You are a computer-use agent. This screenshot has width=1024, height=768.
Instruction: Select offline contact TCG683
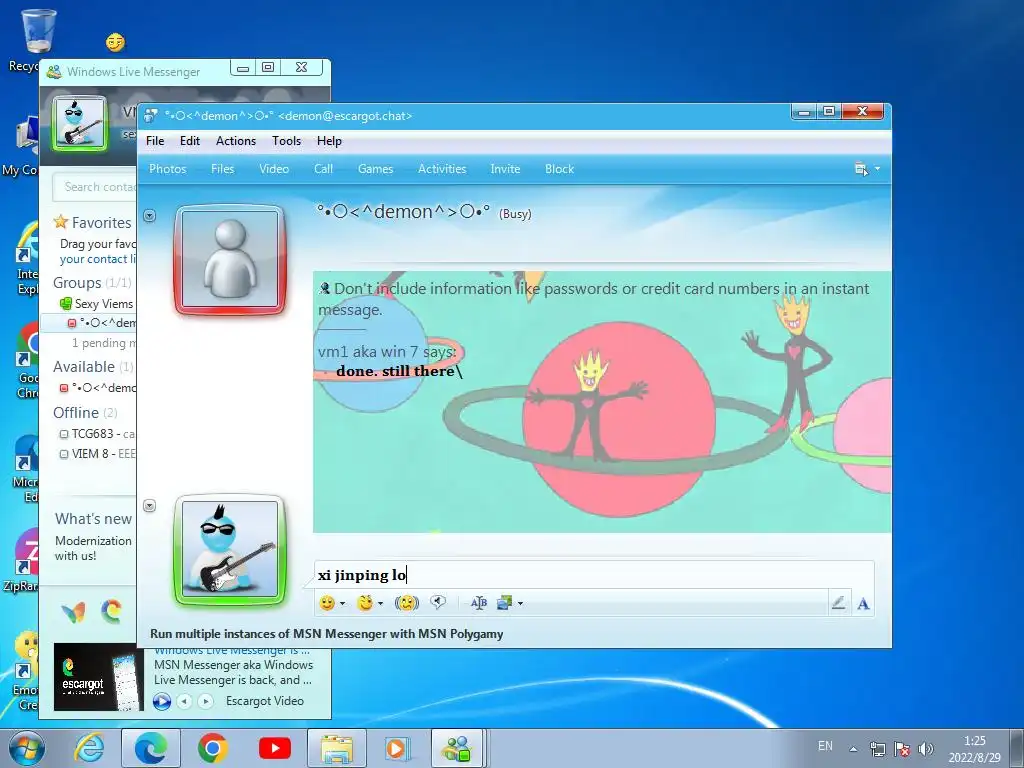(x=97, y=434)
